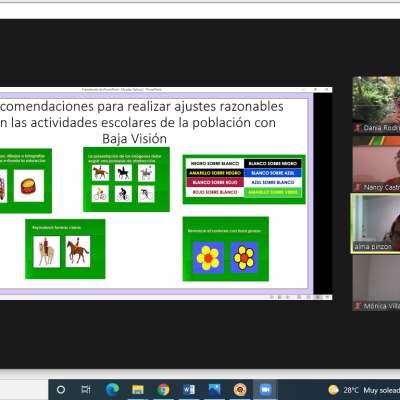Click AMARILLO SOBRE NEGRO contrast sample

click(x=215, y=173)
